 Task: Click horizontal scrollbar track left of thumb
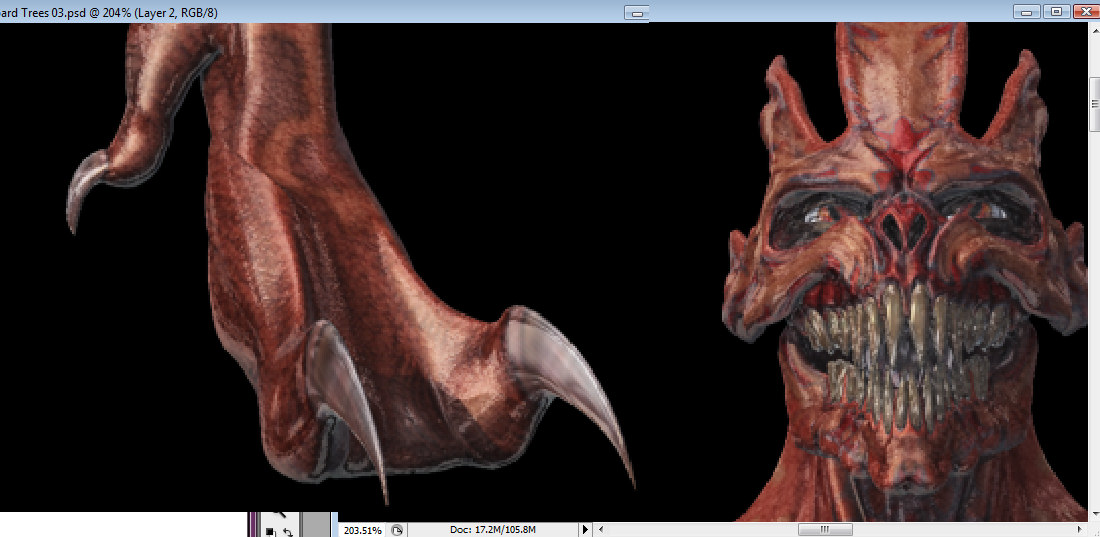click(700, 529)
